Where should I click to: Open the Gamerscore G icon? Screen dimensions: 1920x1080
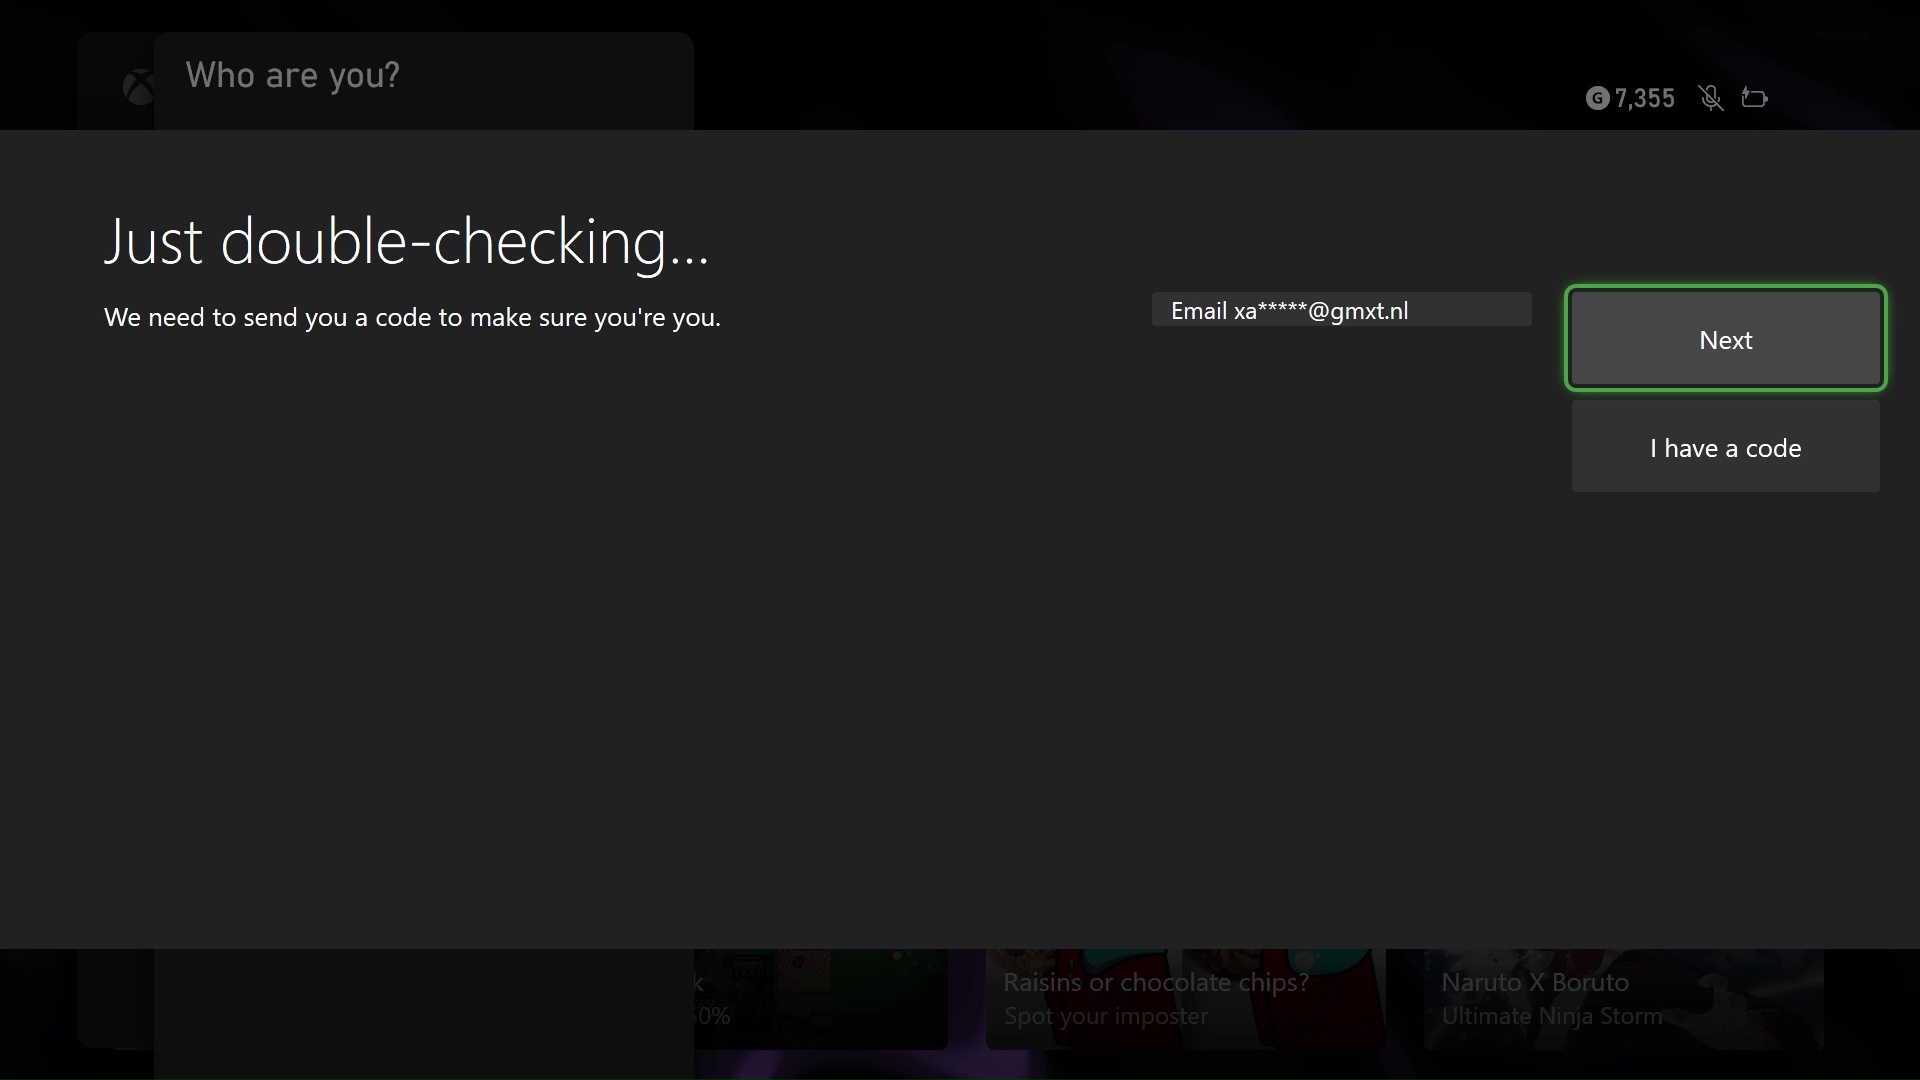[1597, 98]
